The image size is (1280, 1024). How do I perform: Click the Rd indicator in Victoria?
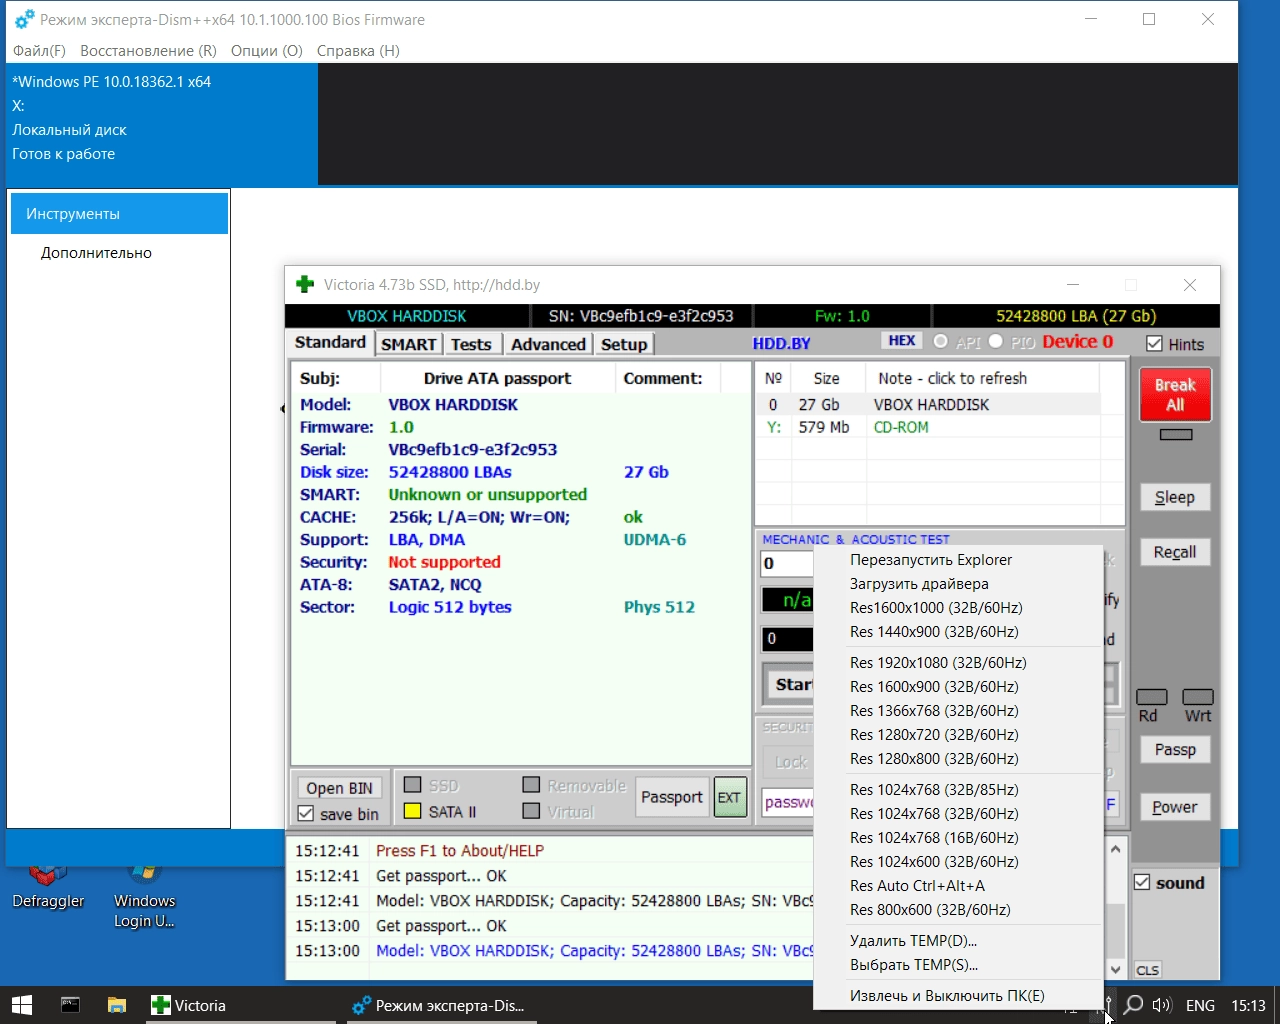(1151, 697)
